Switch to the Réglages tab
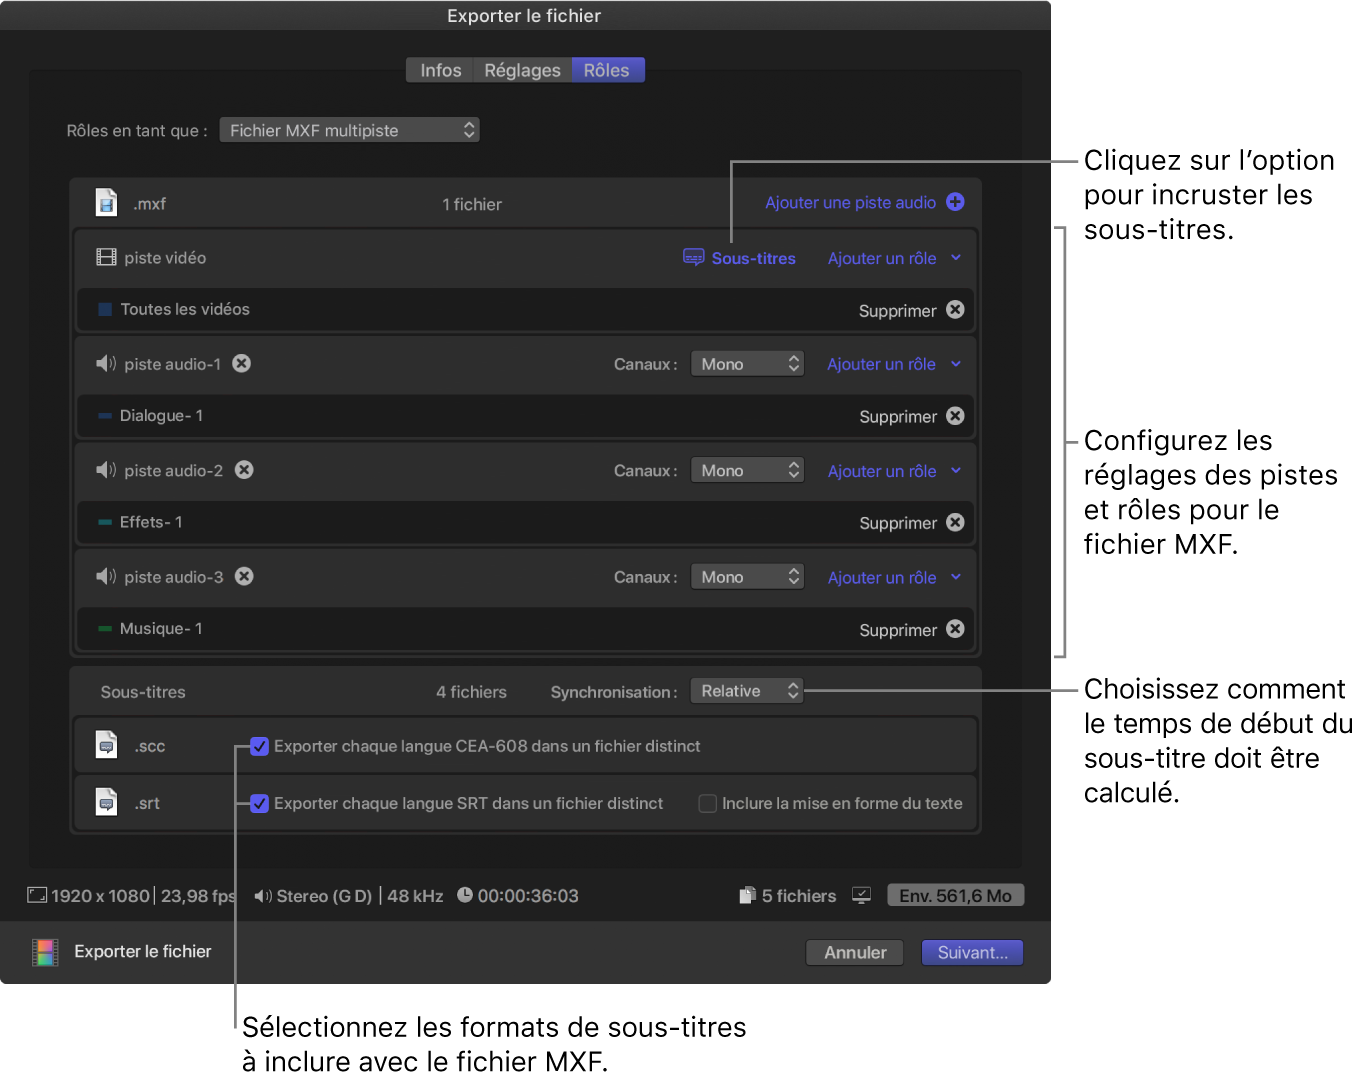Image resolution: width=1362 pixels, height=1083 pixels. click(x=522, y=70)
